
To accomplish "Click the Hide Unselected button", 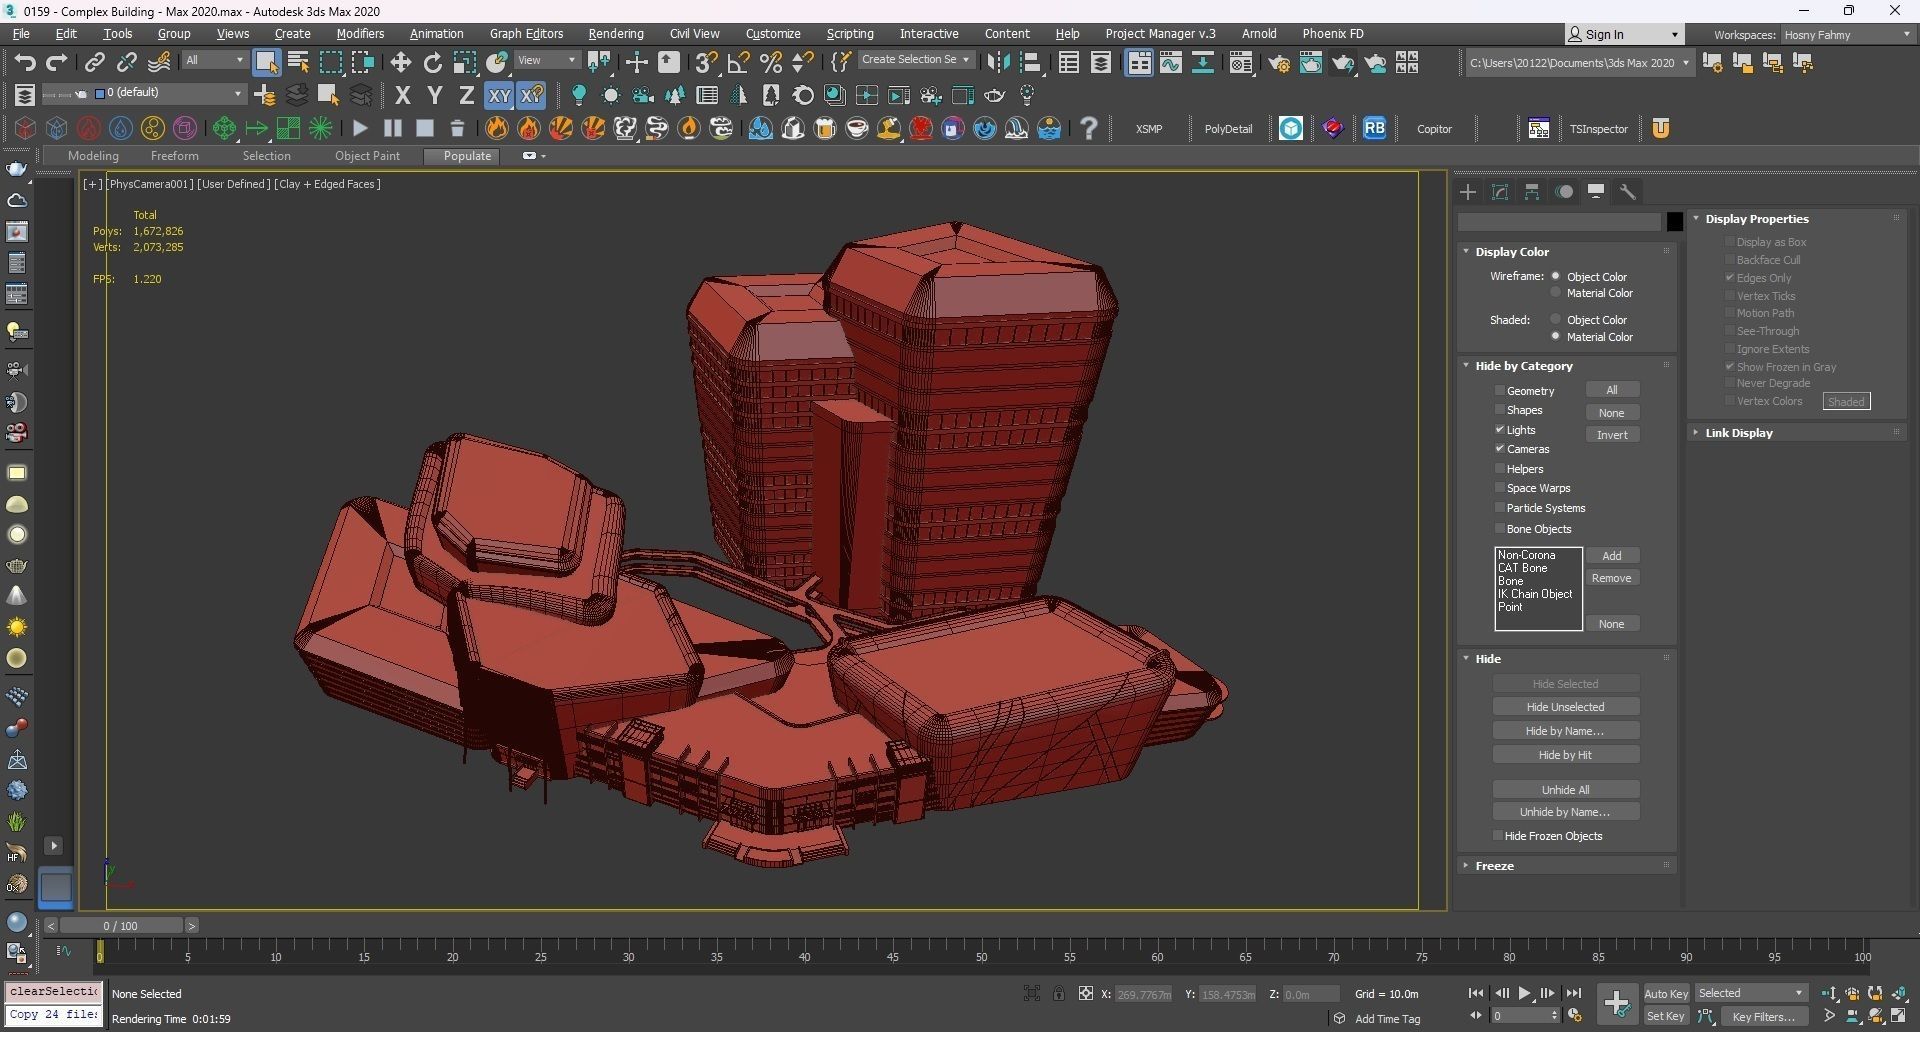I will pyautogui.click(x=1566, y=707).
